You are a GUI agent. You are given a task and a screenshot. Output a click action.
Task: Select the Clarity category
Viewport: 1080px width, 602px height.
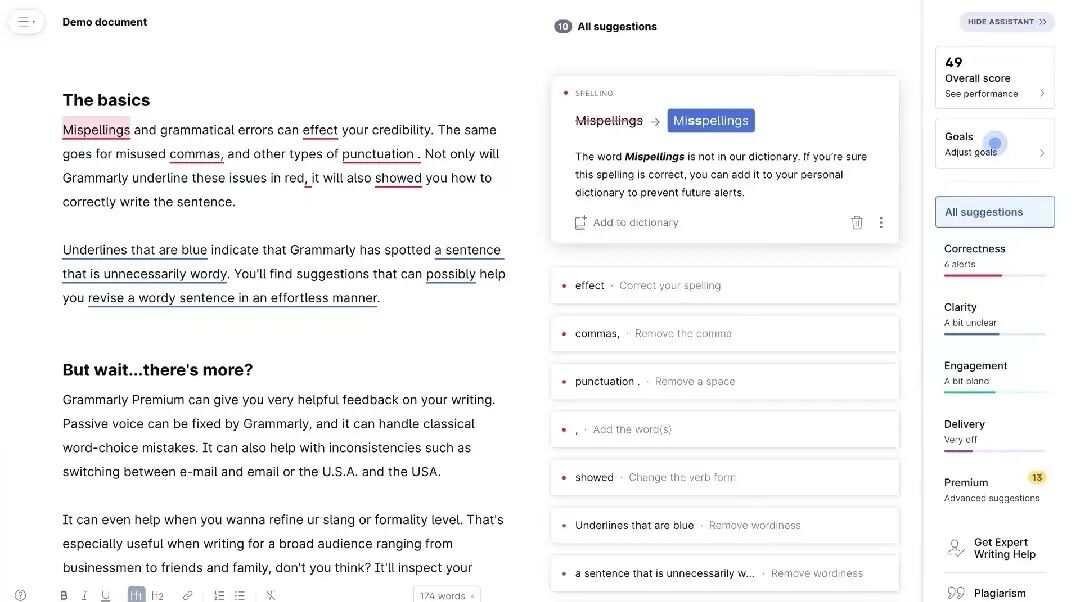point(995,318)
